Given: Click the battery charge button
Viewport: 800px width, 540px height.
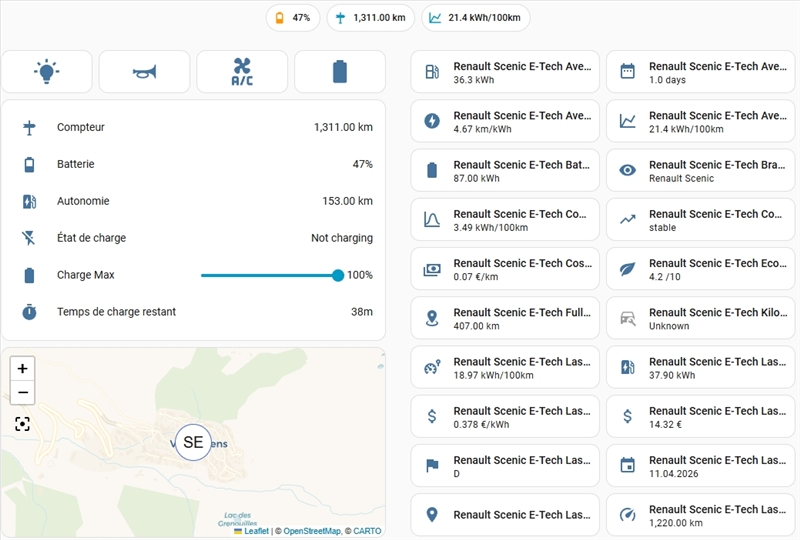Looking at the screenshot, I should click(x=340, y=72).
